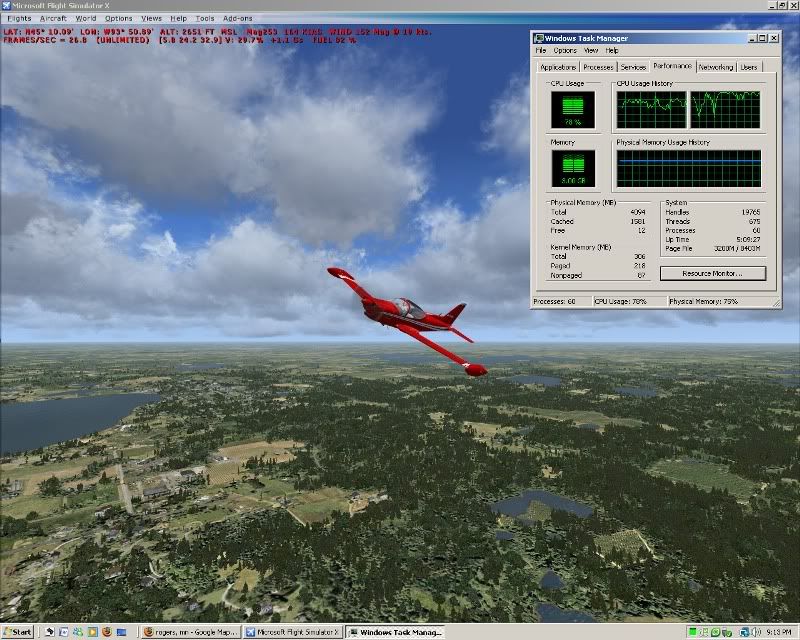Switch to the Networking tab
Viewport: 800px width, 640px height.
point(715,67)
